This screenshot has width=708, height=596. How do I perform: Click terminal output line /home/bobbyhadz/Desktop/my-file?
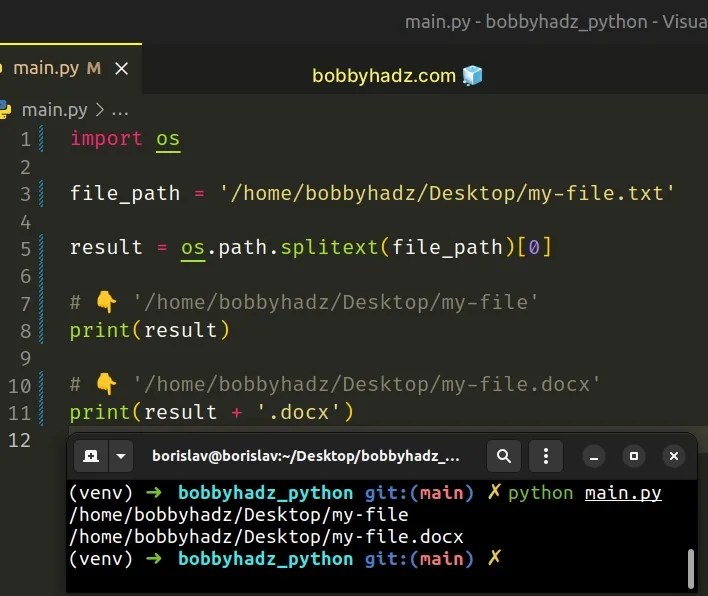[238, 515]
